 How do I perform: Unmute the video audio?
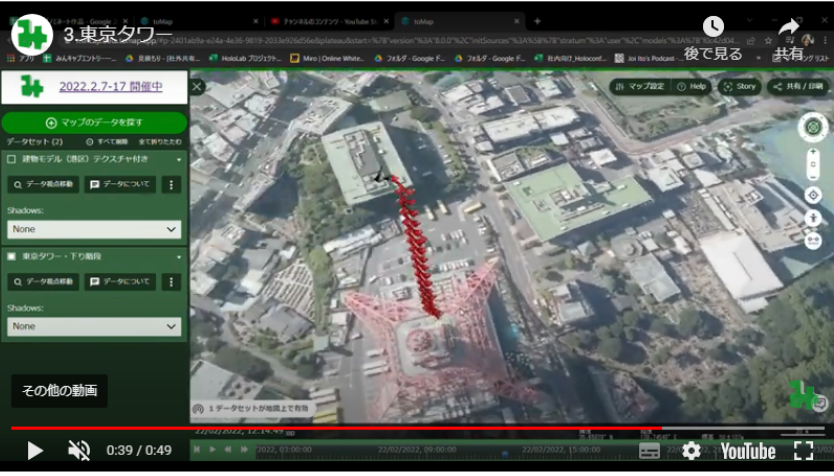pyautogui.click(x=79, y=450)
